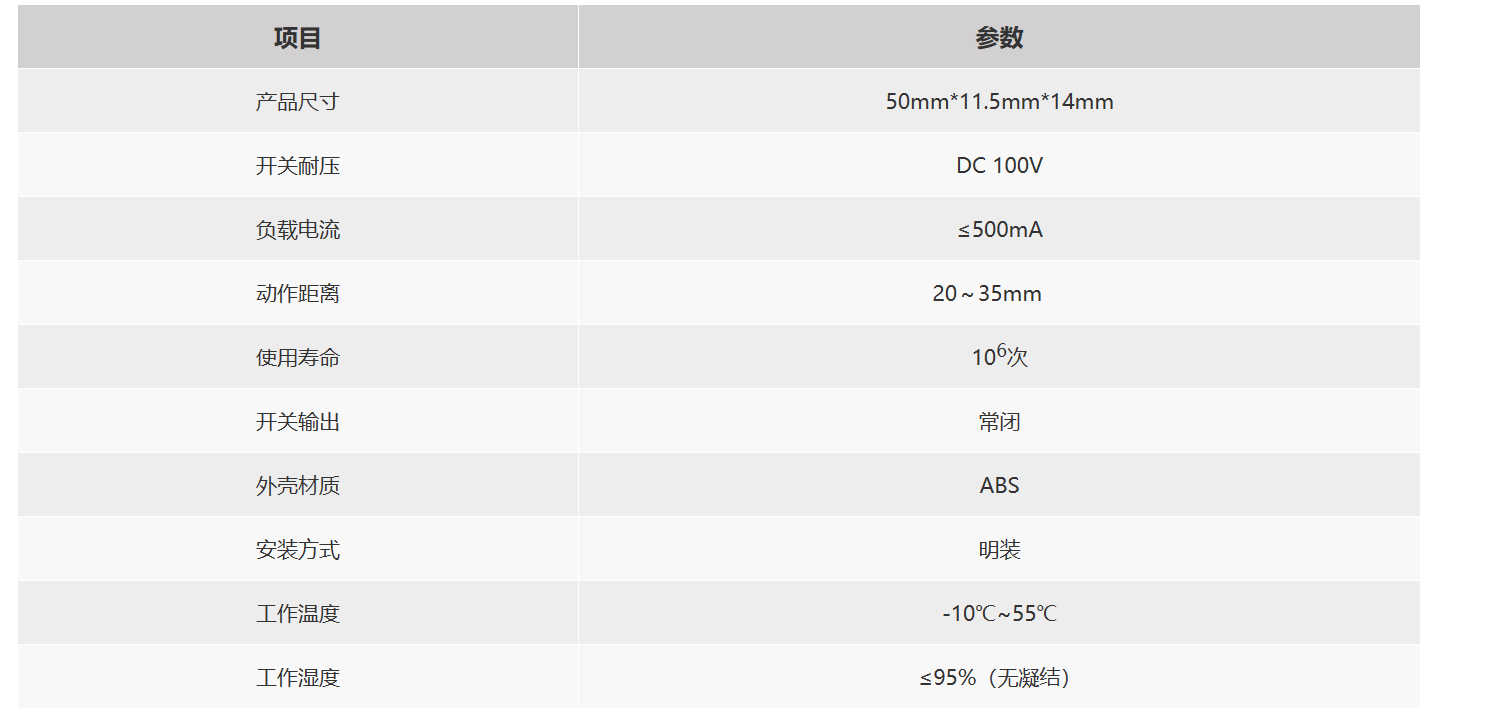Select the 开关耐压 row label
Screen dimensions: 1497x728
pos(298,165)
